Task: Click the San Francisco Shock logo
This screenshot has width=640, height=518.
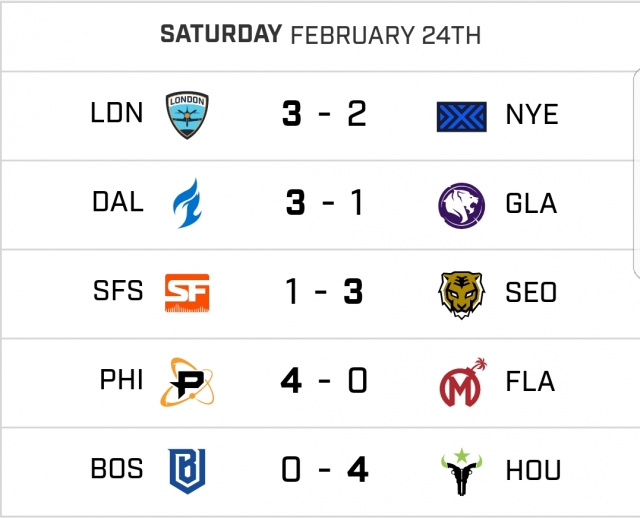Action: (187, 292)
